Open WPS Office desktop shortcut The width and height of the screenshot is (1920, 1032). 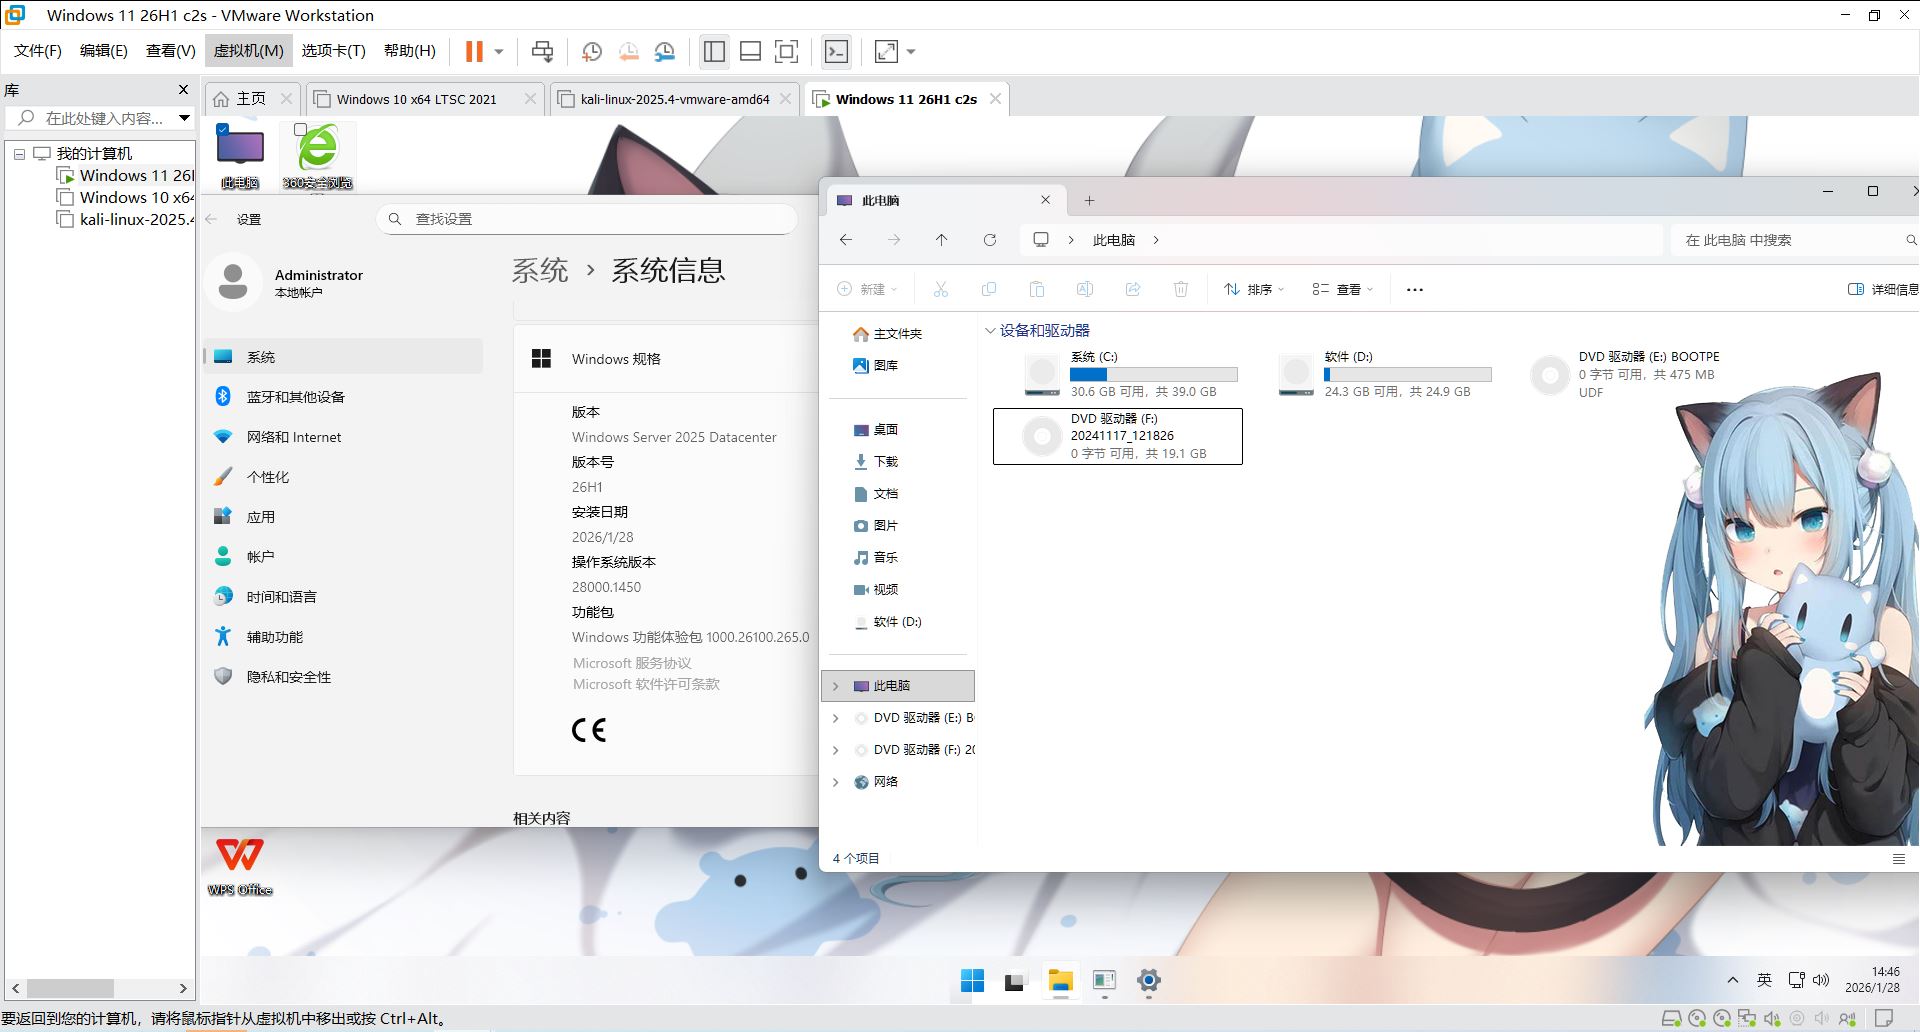tap(240, 862)
